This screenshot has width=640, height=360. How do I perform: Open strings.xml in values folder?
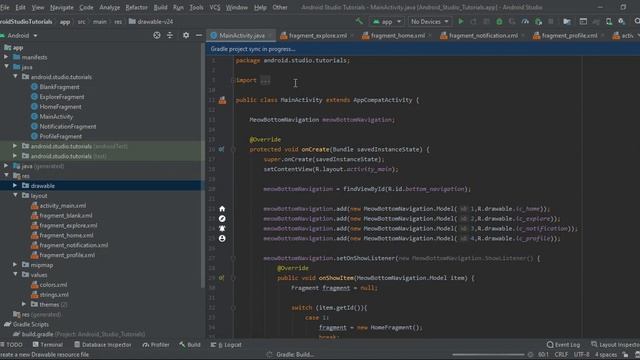[x=54, y=295]
